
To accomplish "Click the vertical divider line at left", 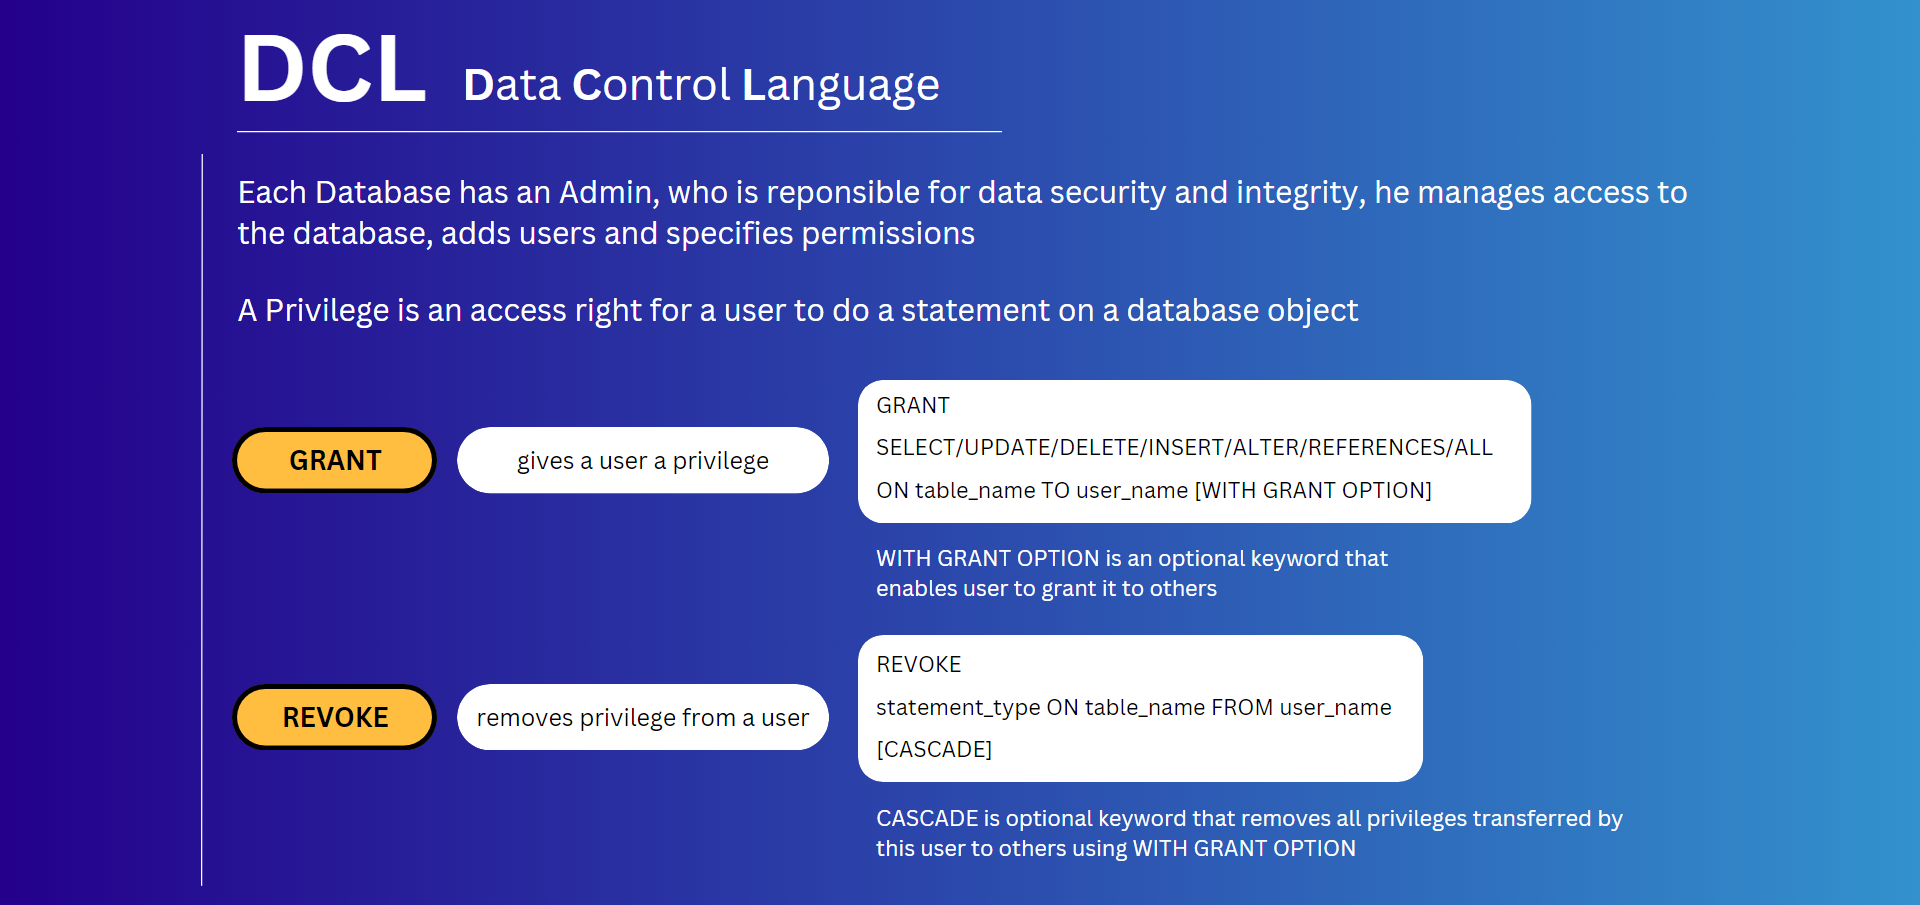I will click(x=202, y=520).
